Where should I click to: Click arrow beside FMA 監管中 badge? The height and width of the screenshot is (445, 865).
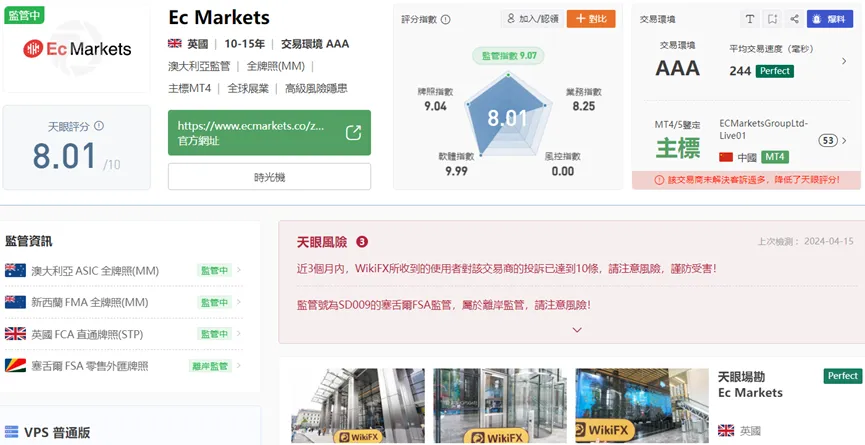tap(238, 302)
